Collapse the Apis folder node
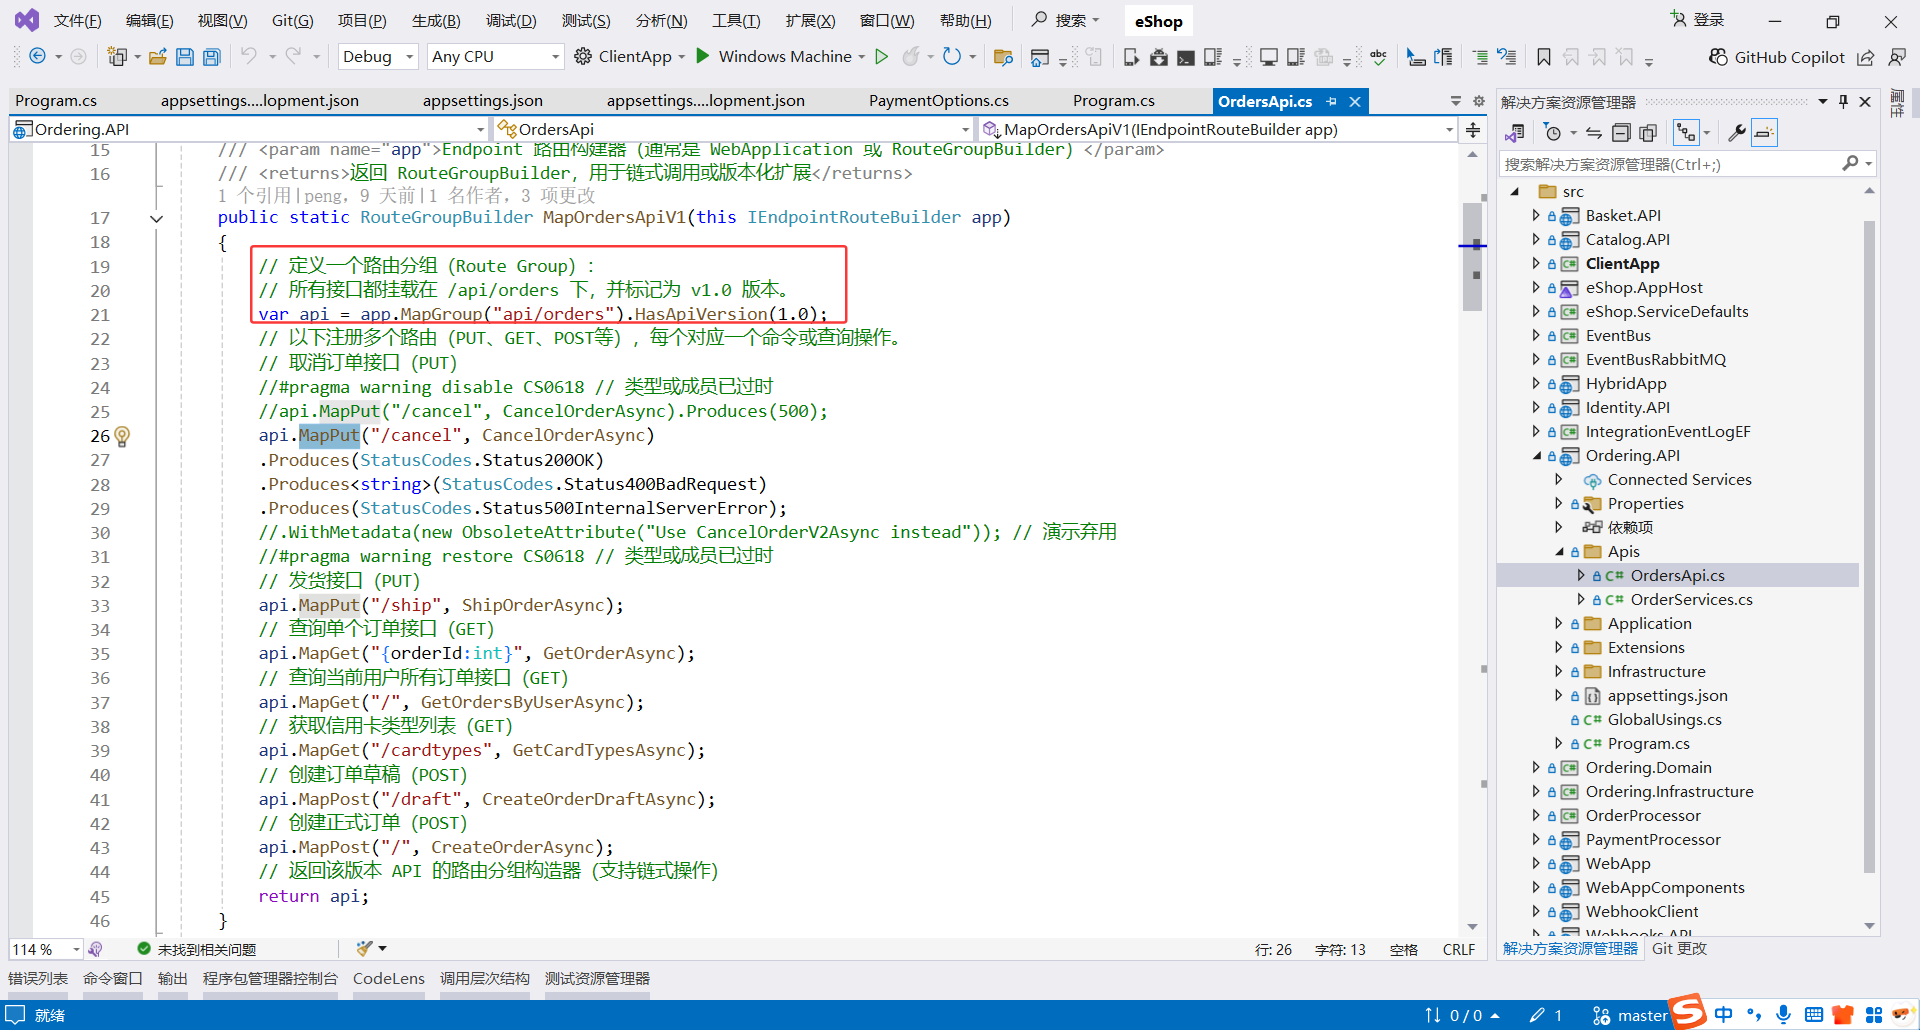The width and height of the screenshot is (1920, 1030). [1559, 552]
